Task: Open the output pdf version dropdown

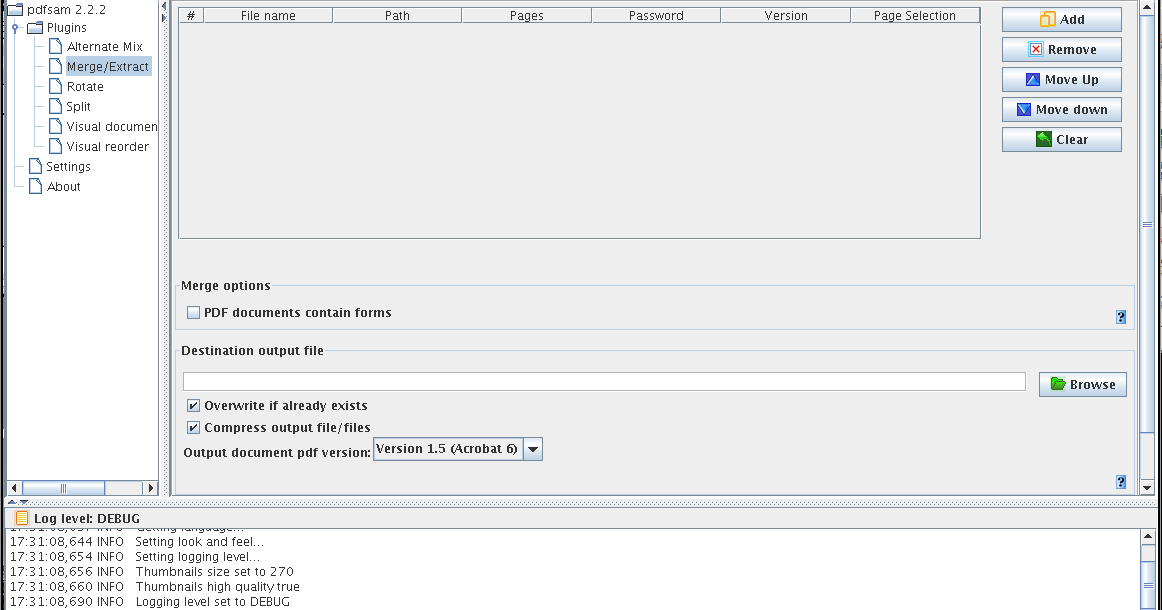Action: tap(533, 449)
